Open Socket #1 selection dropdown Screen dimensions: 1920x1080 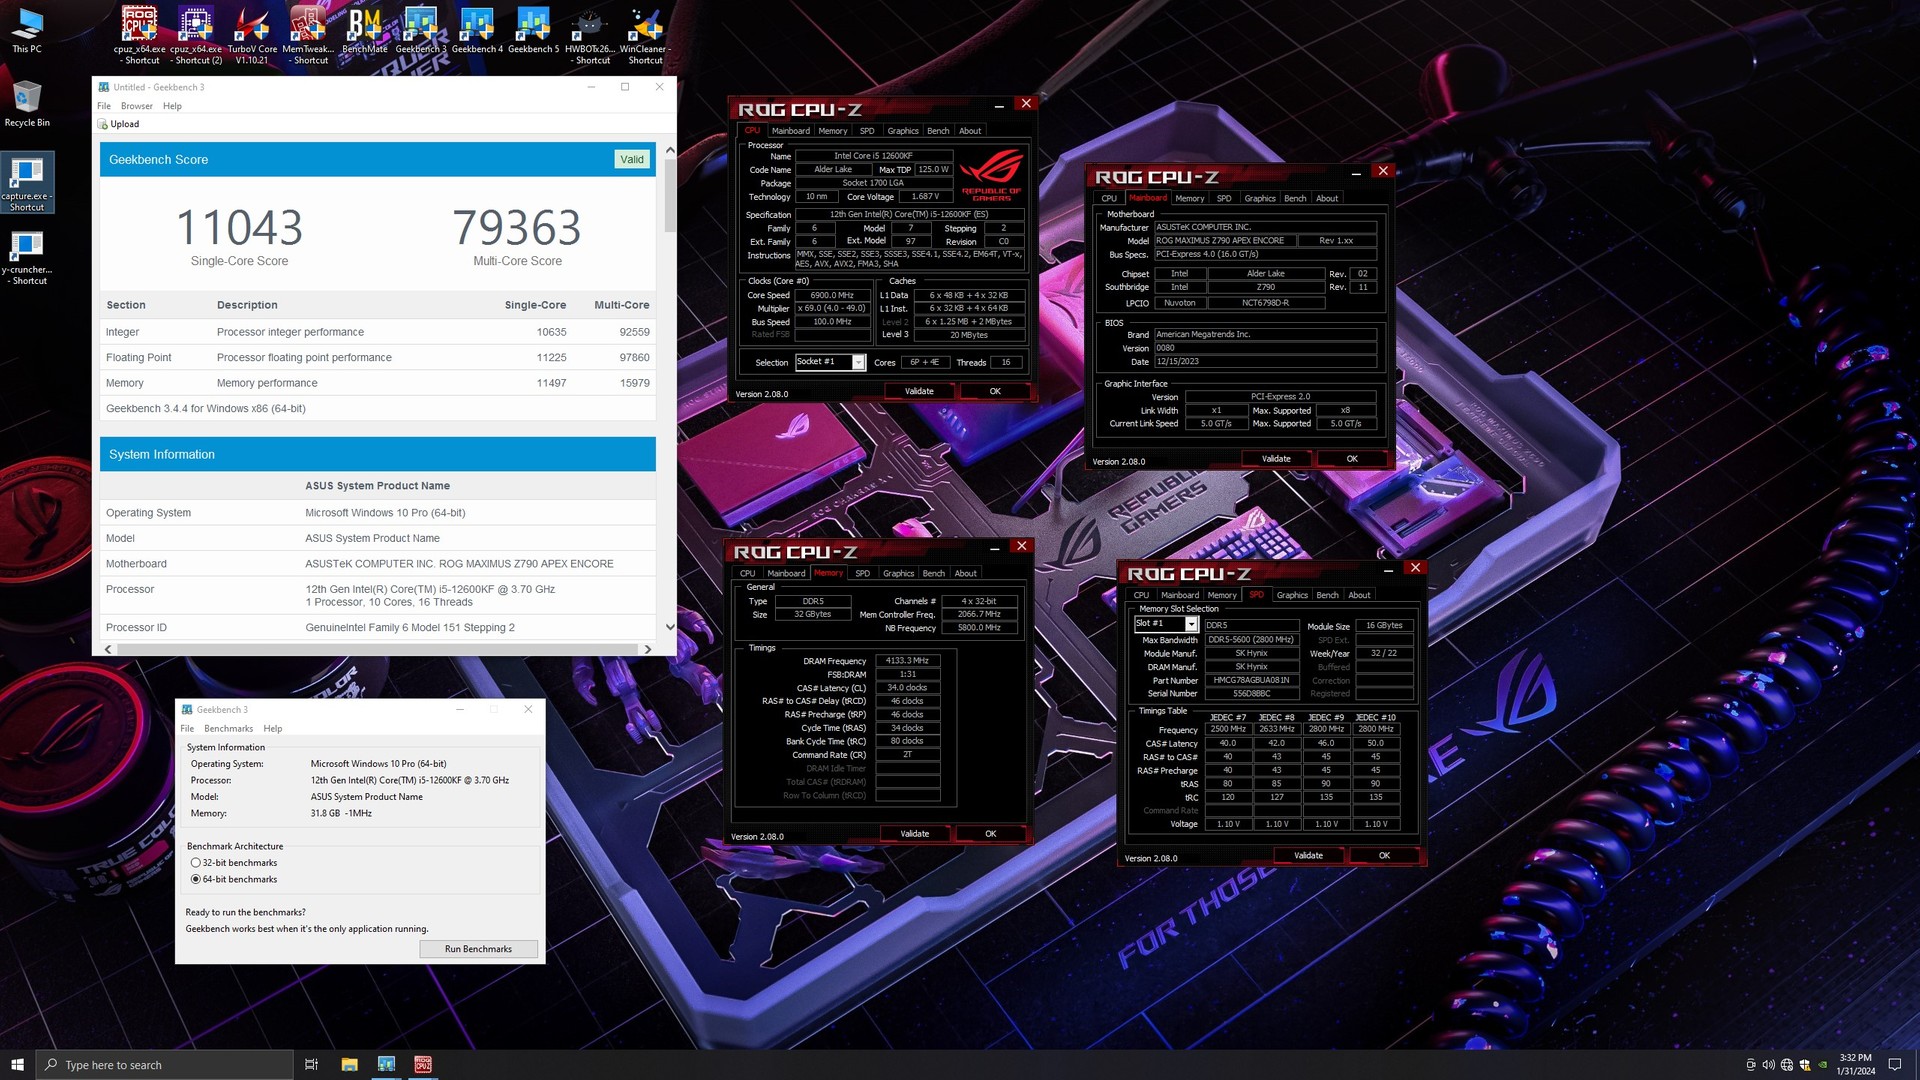pos(858,362)
